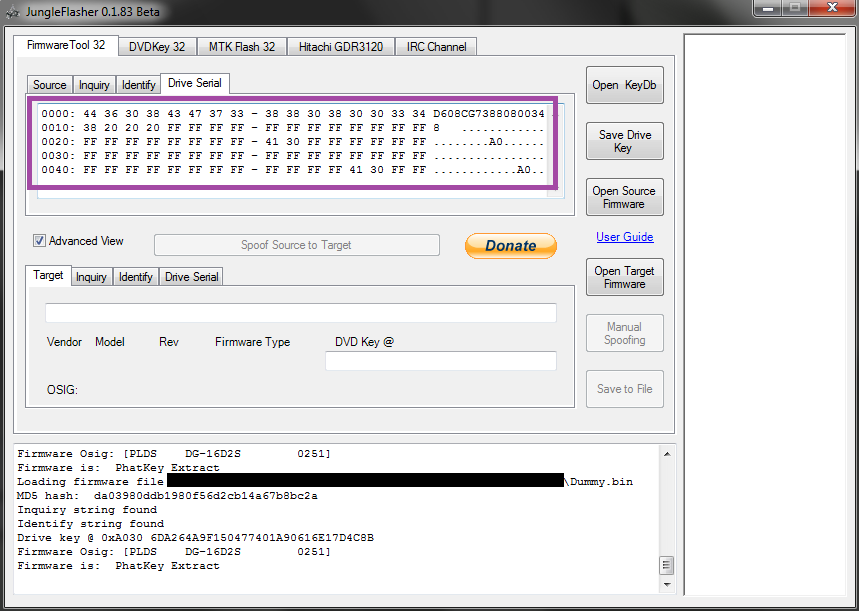859x611 pixels.
Task: Click the PayPal Donate button
Action: 511,245
